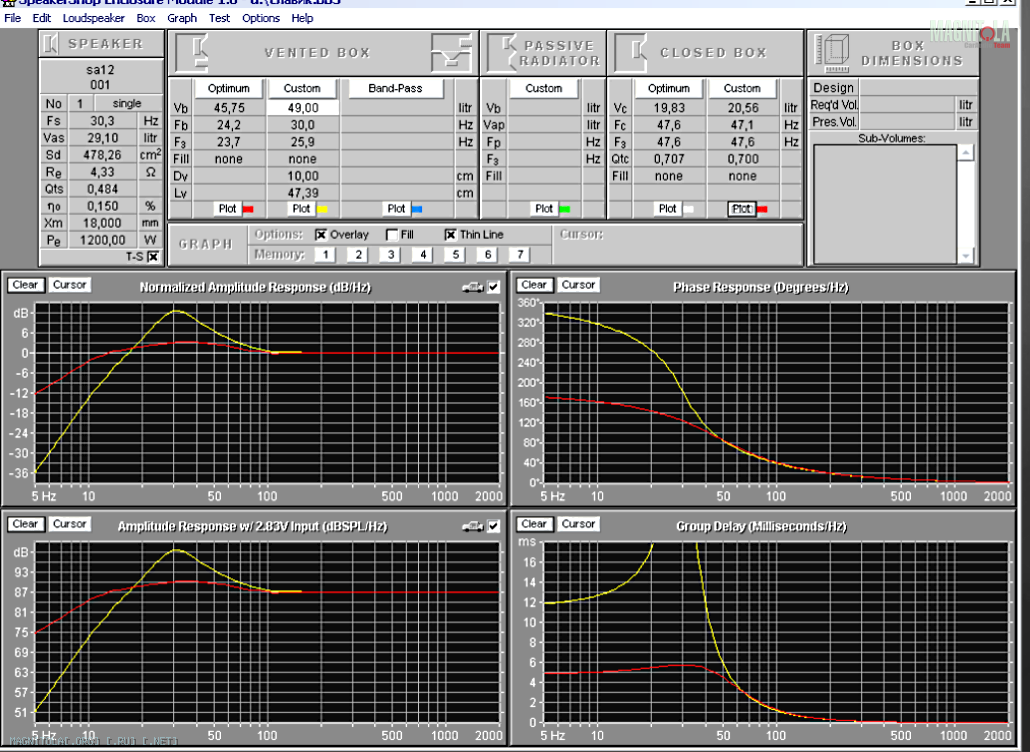
Task: Select Closed Box Optimum button
Action: pos(669,88)
